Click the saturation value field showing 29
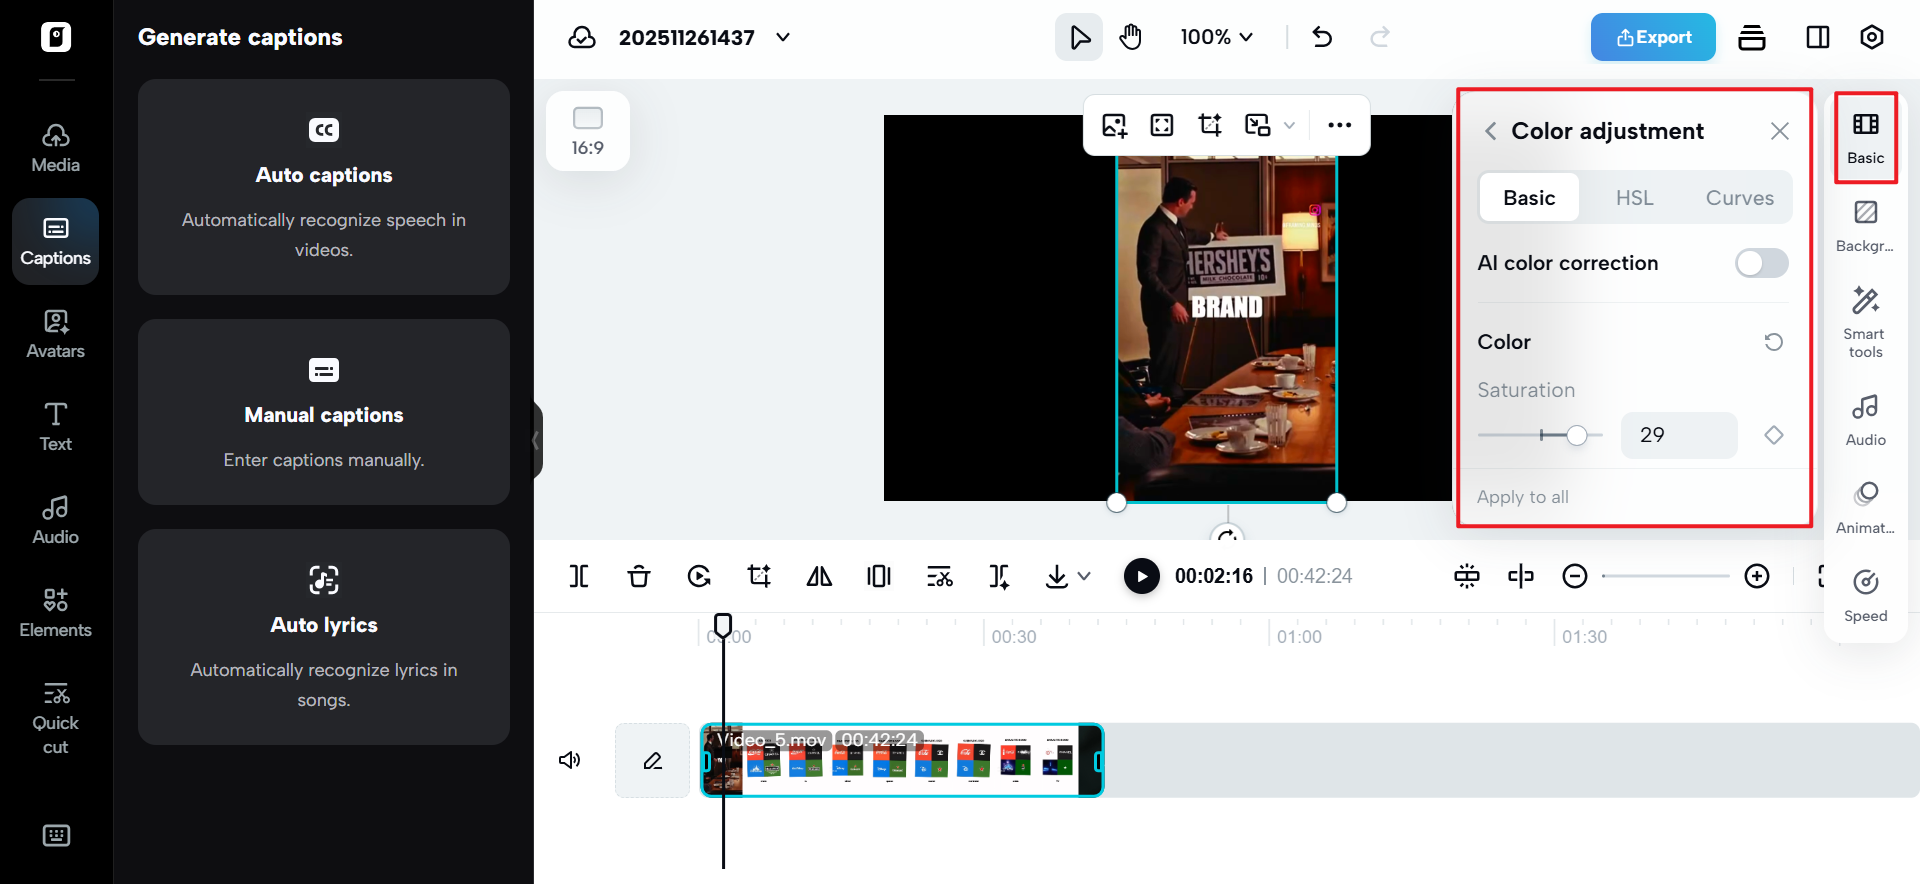This screenshot has width=1920, height=884. click(1679, 435)
